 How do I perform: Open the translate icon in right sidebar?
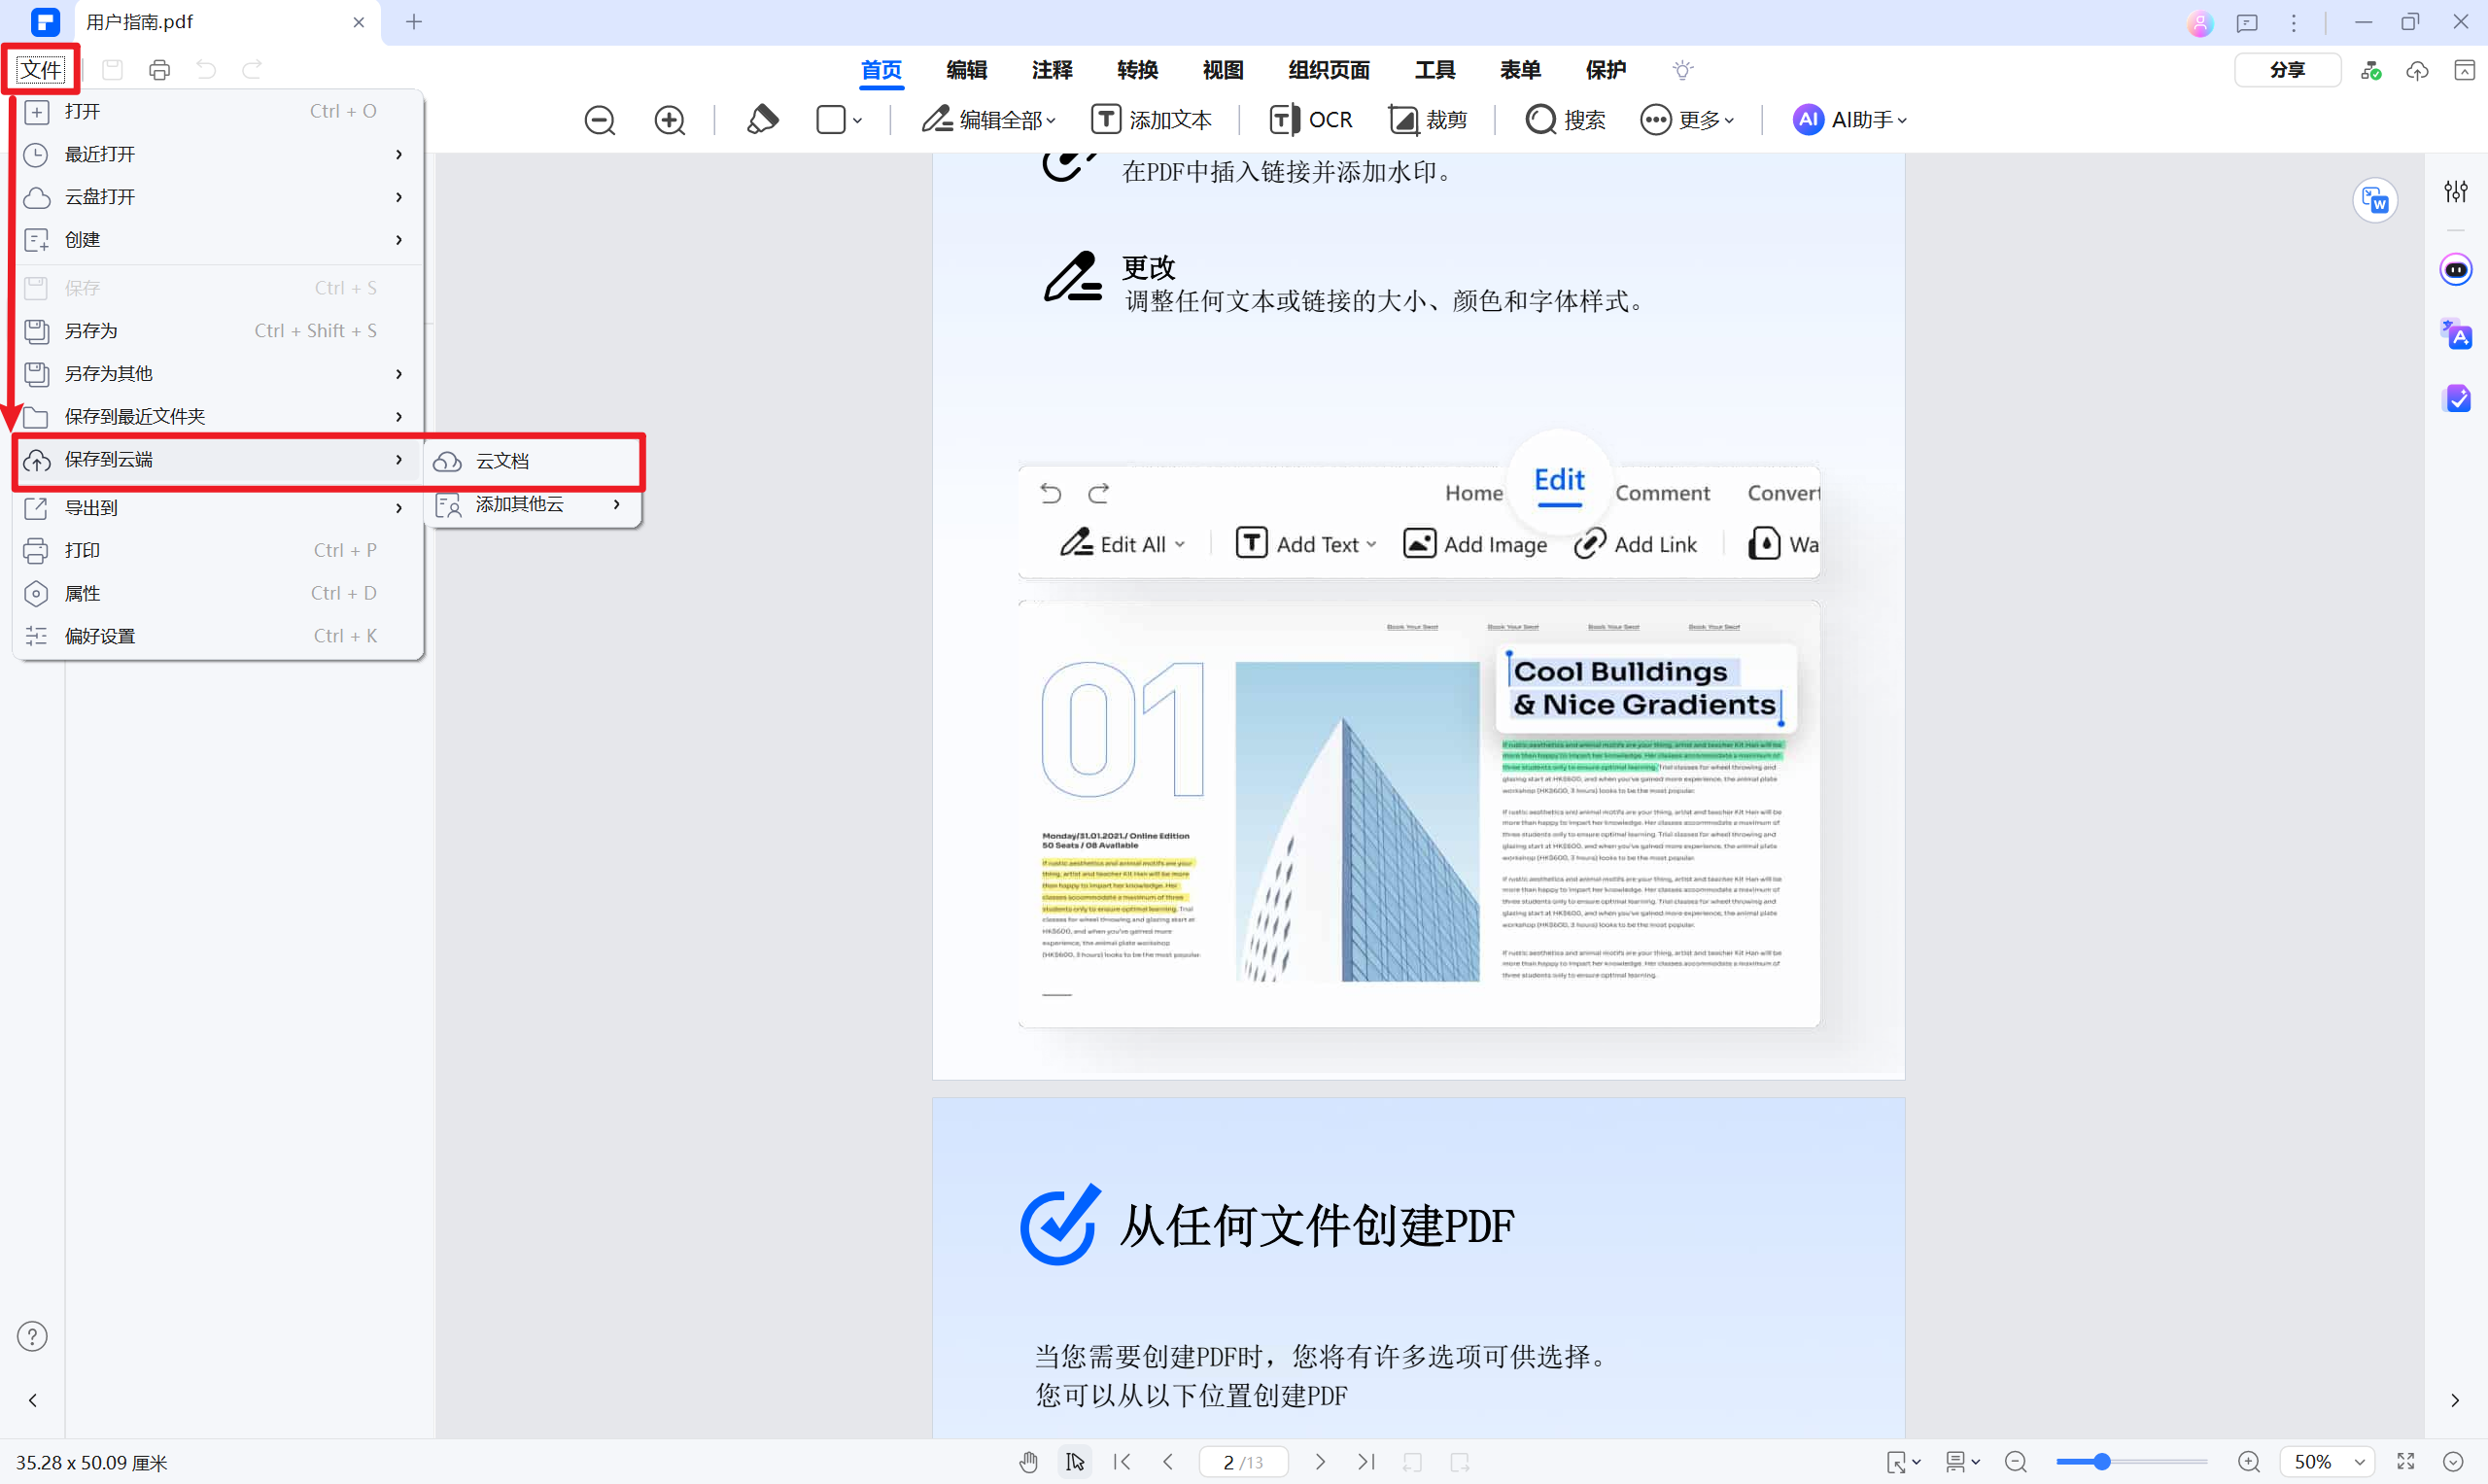click(x=2456, y=335)
